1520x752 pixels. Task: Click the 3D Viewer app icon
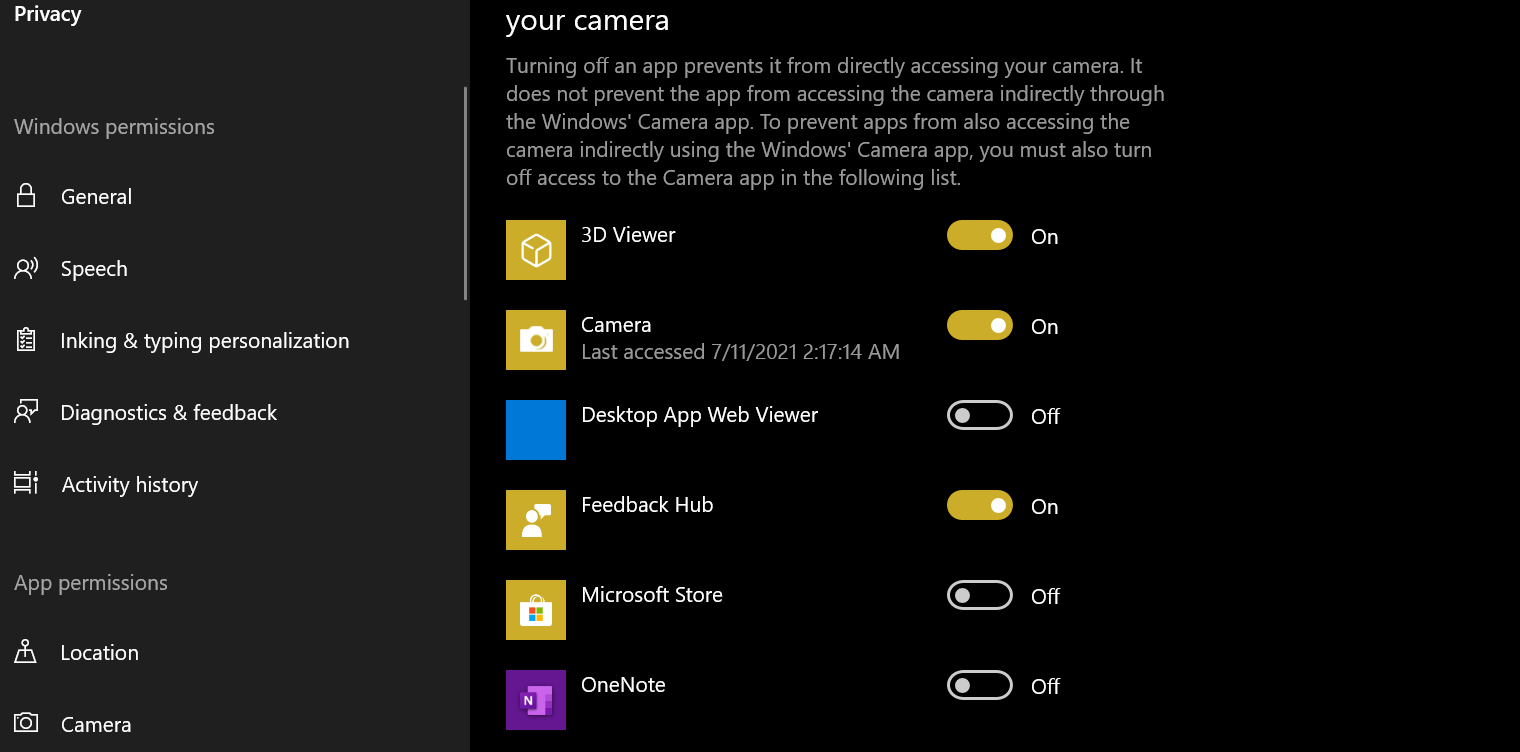point(536,250)
